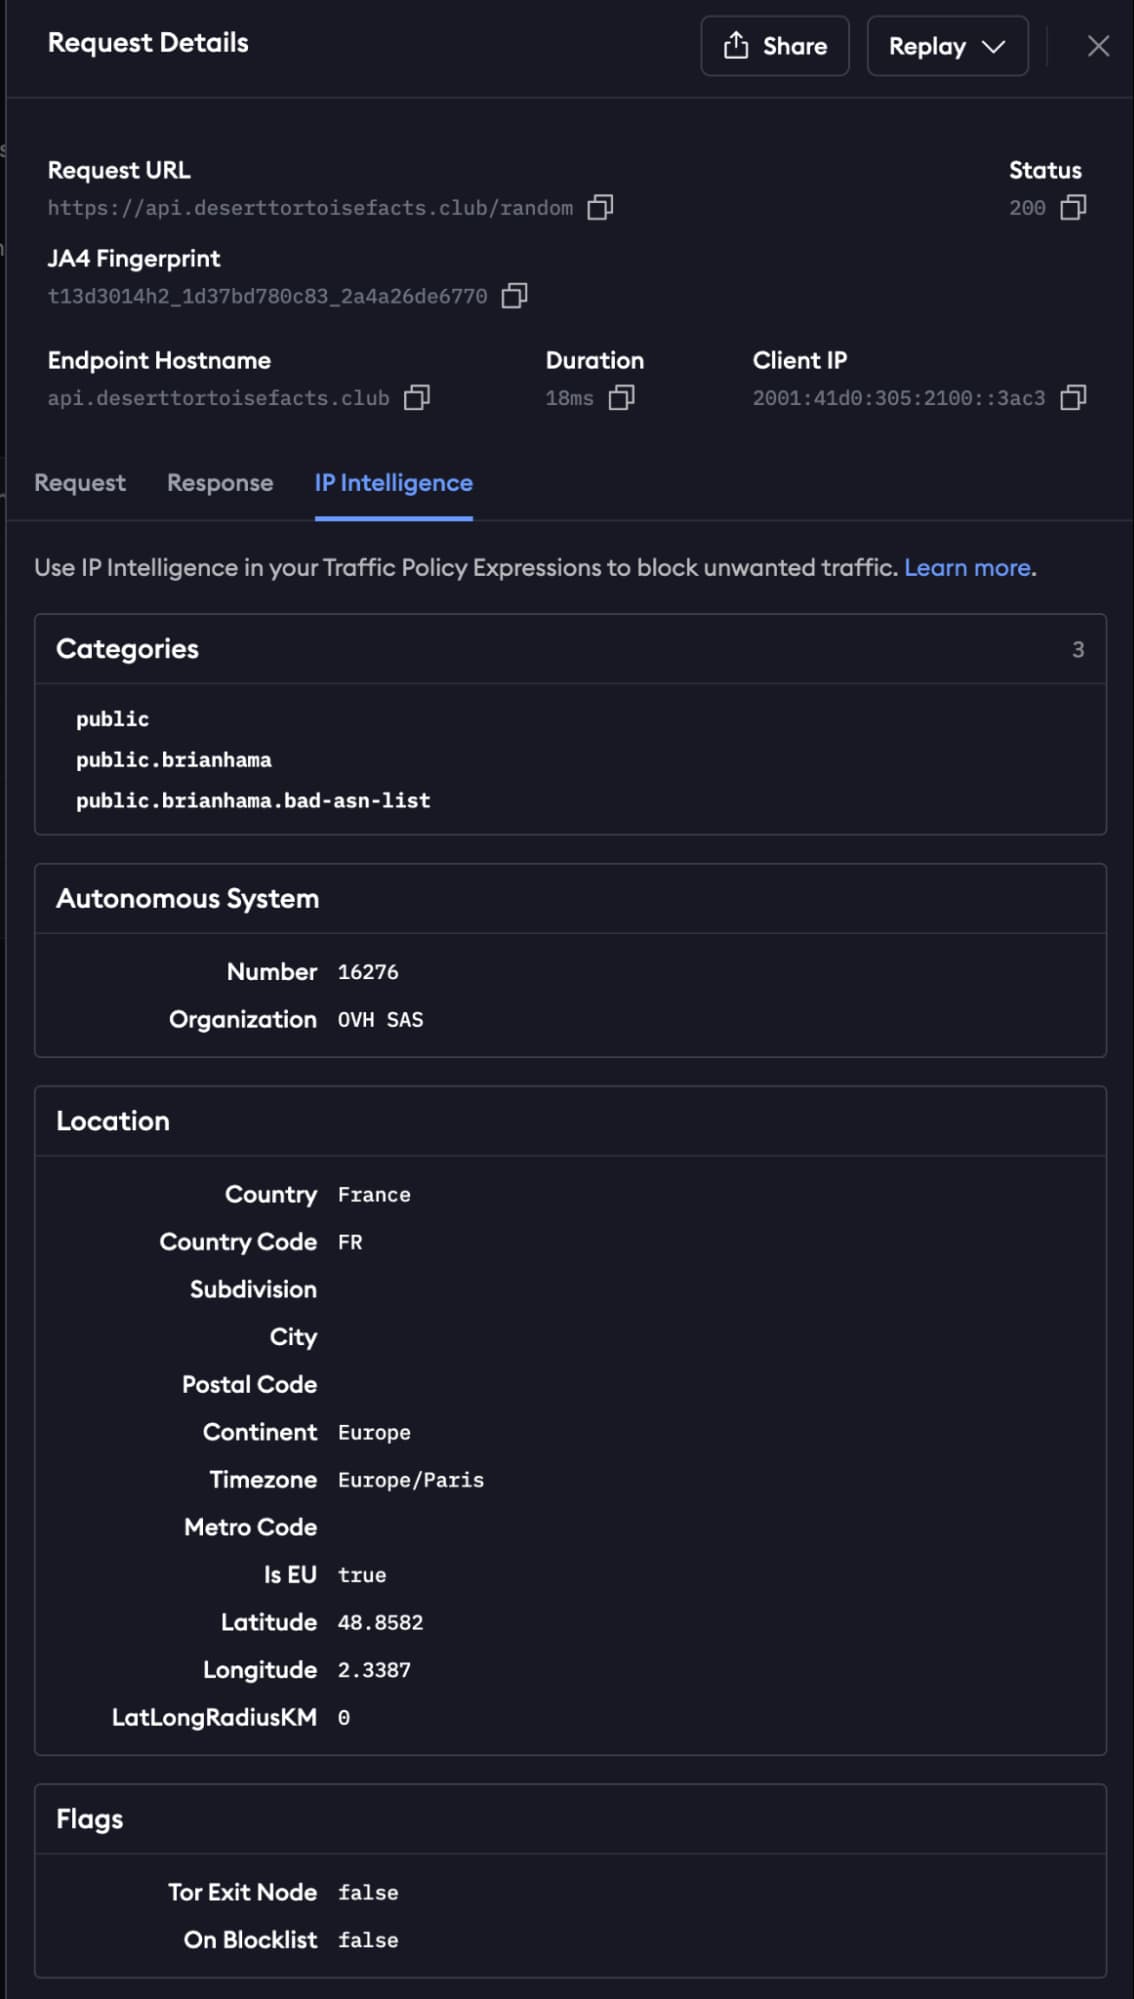The height and width of the screenshot is (1999, 1134).
Task: Open the Learn more link
Action: [967, 568]
